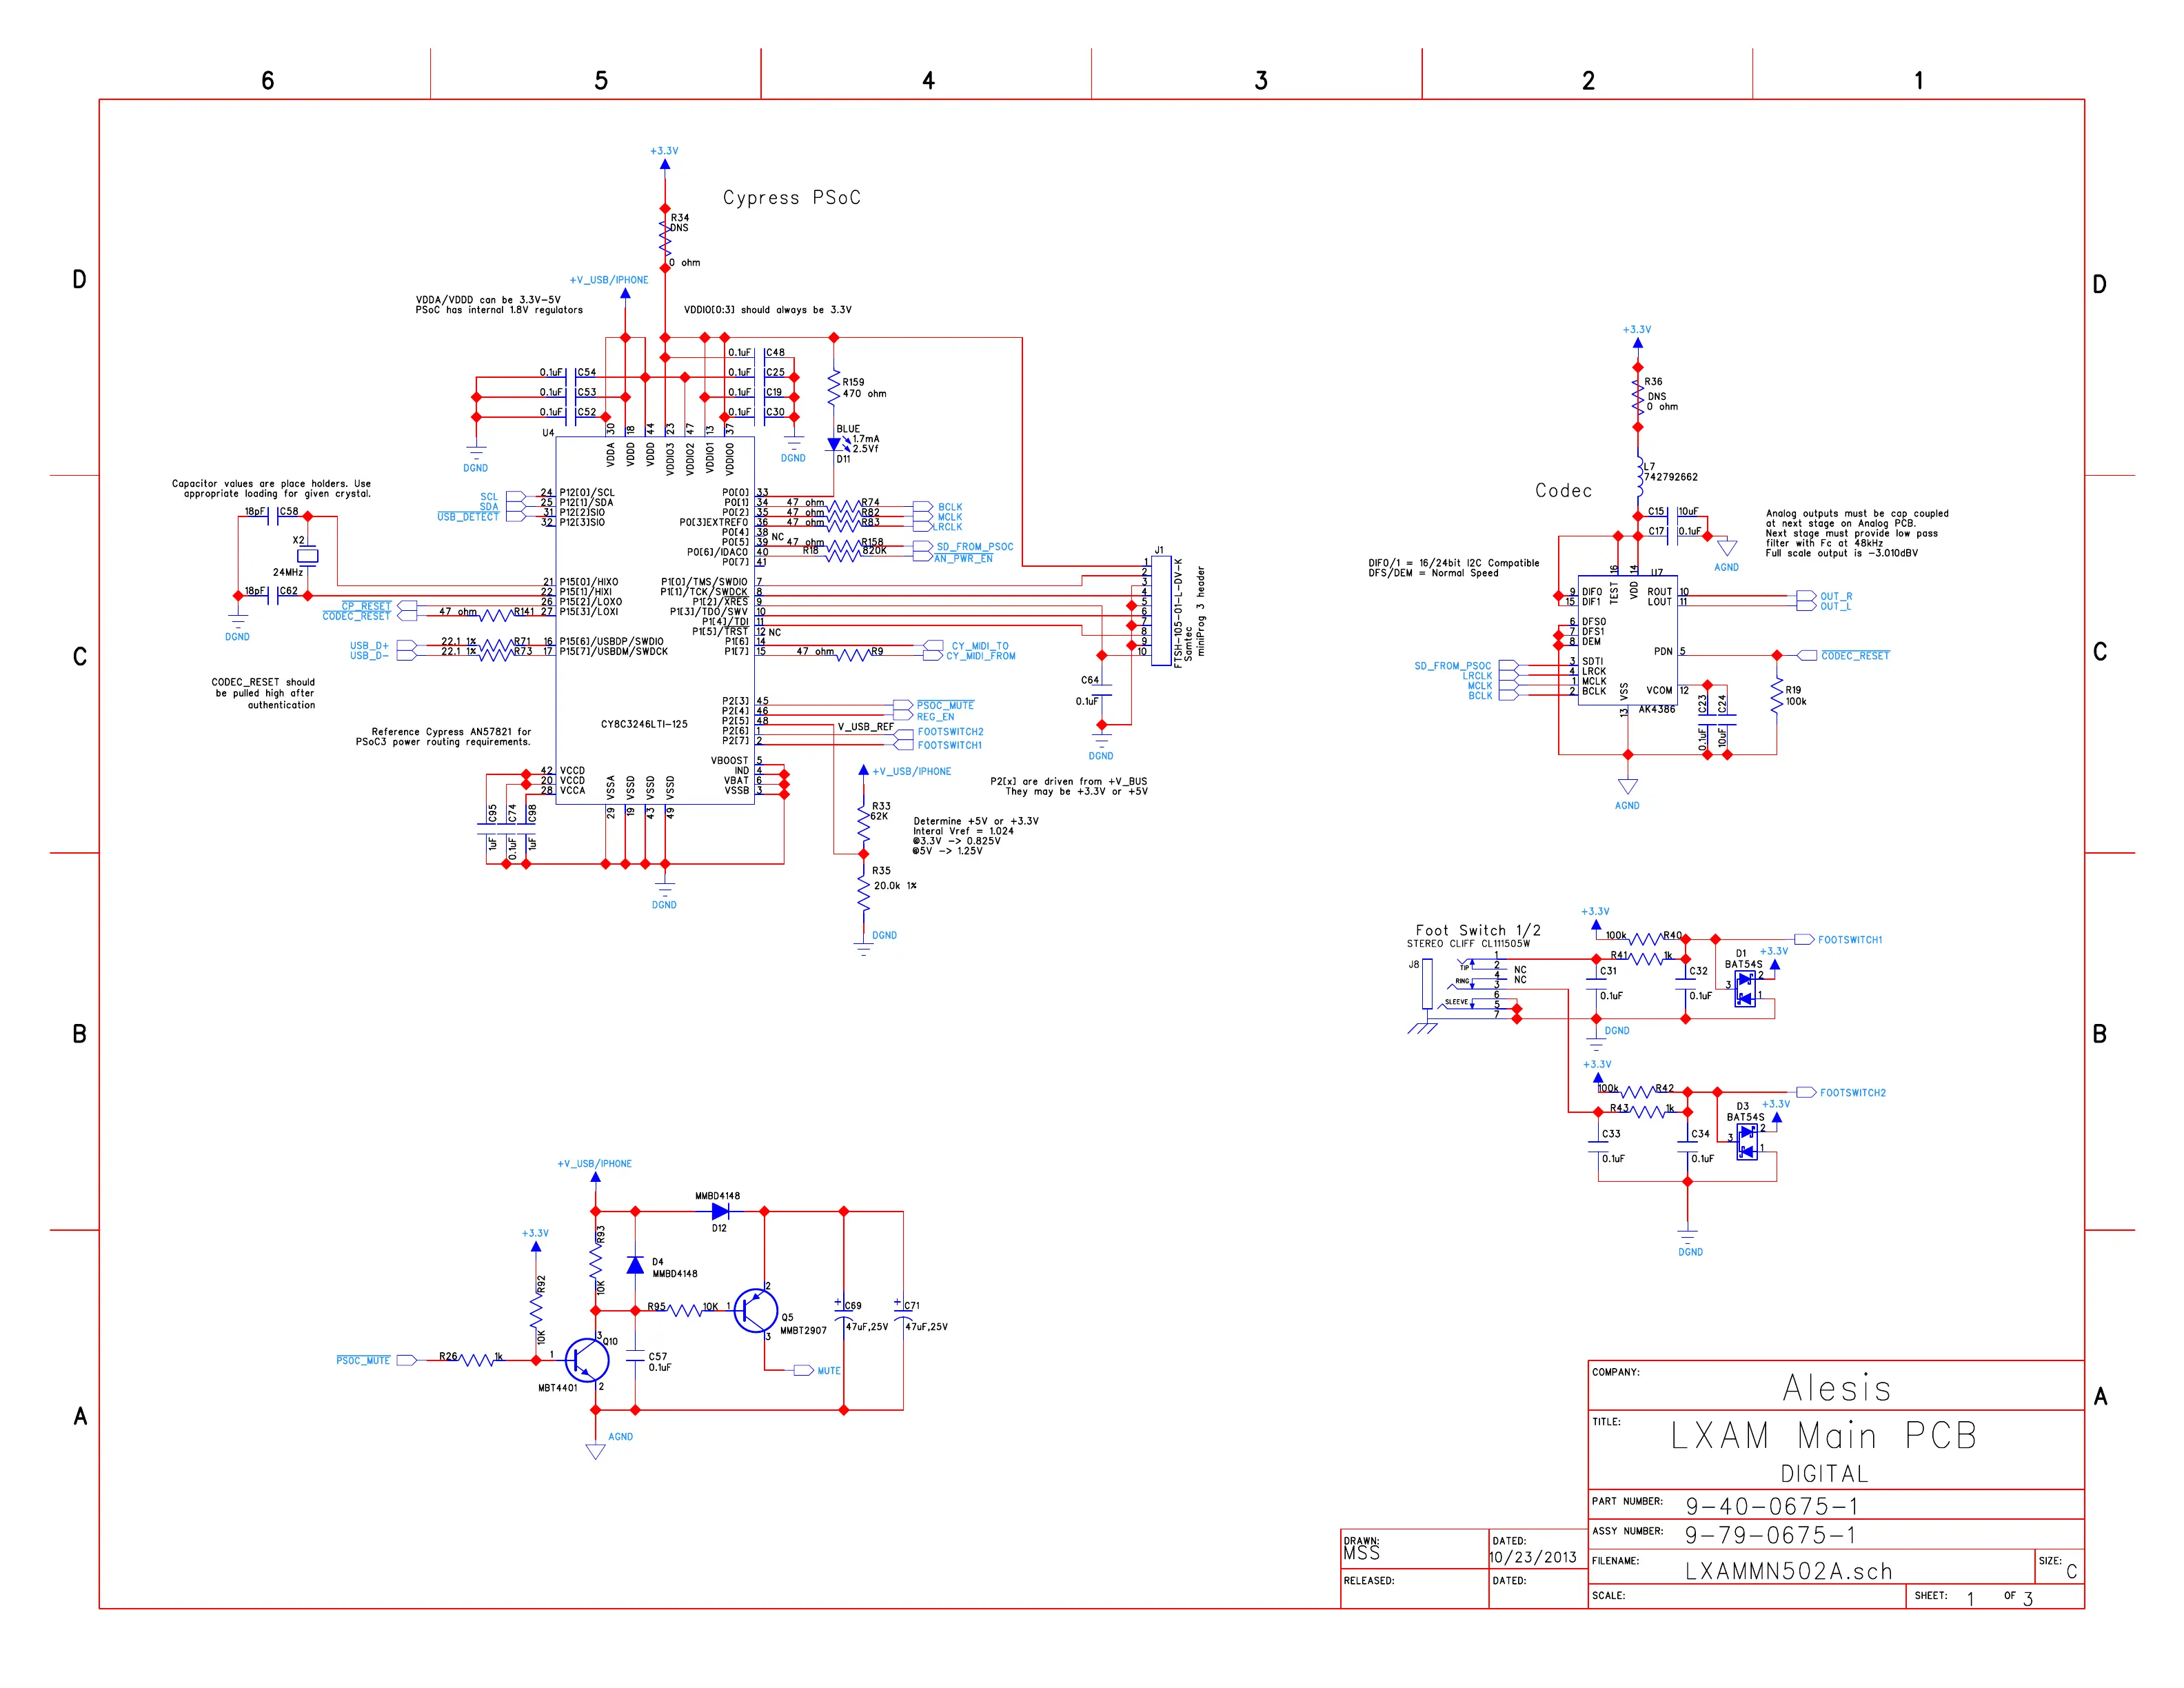Select the R159 470 ohm resistor
Viewport: 2184px width, 1688px height.
pyautogui.click(x=834, y=388)
